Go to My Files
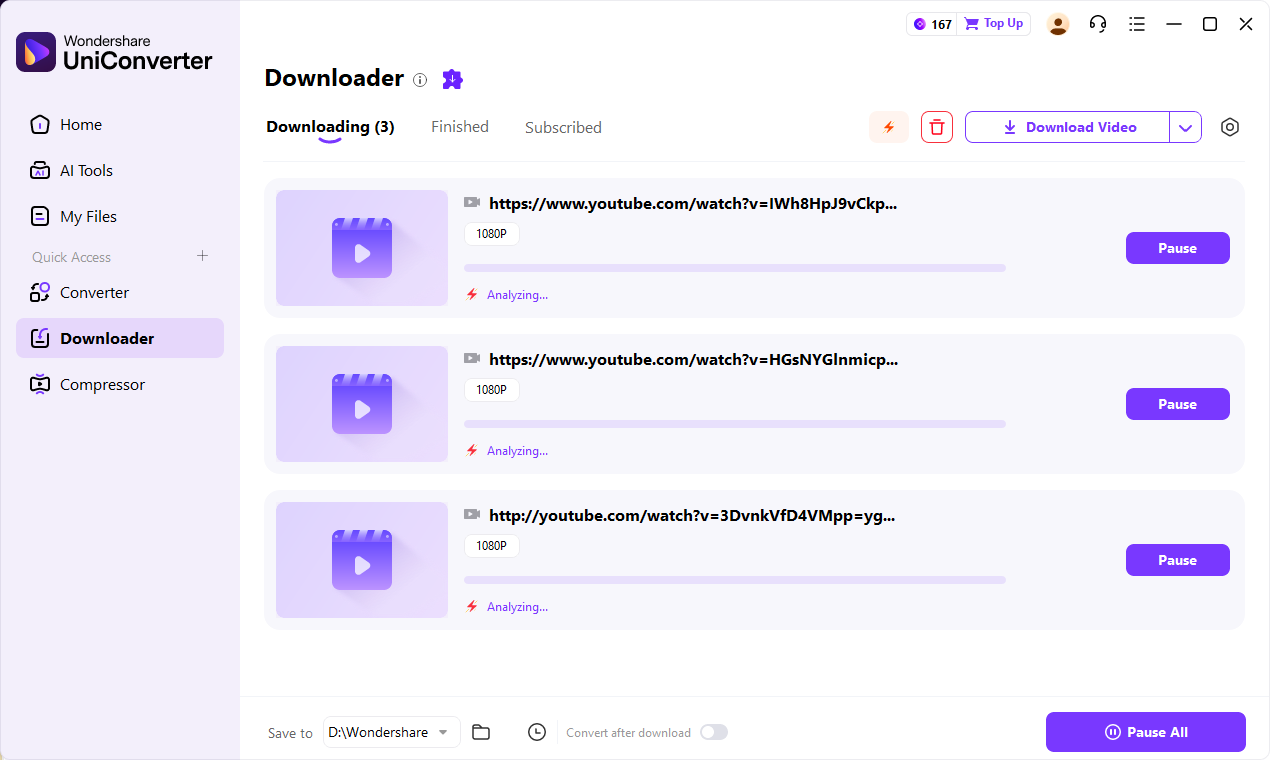 click(120, 217)
